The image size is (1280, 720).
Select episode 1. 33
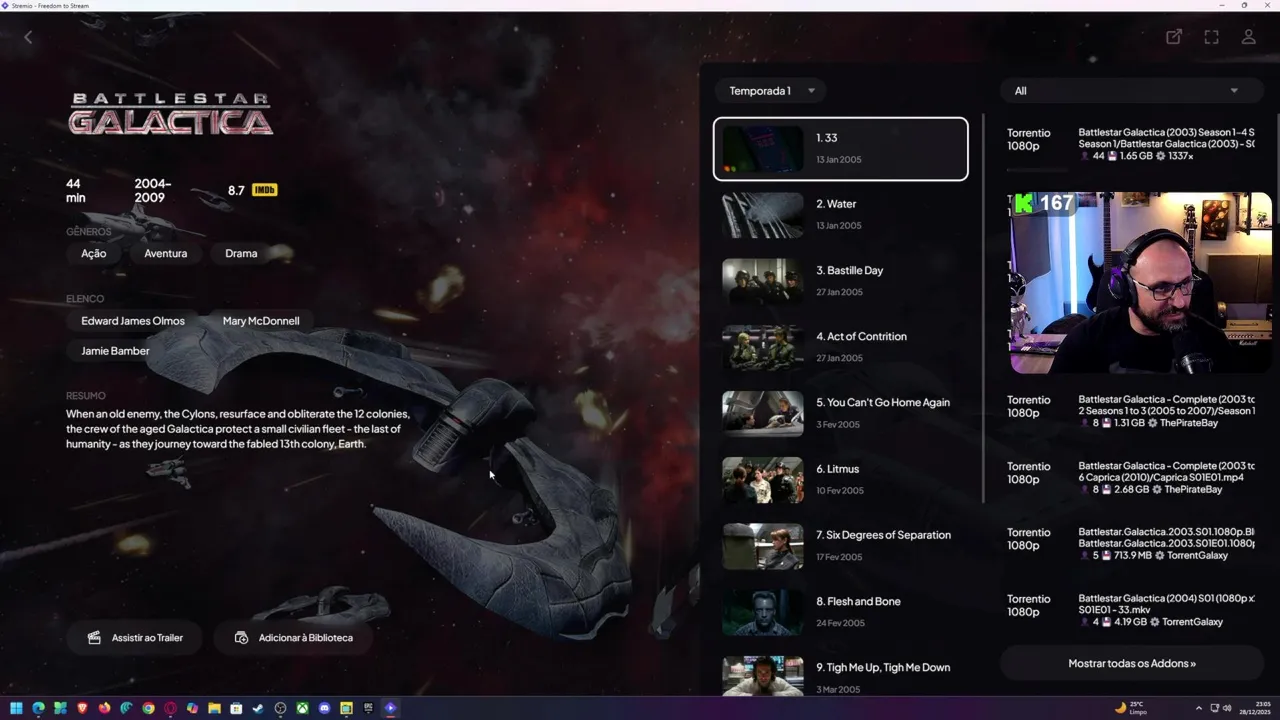(840, 149)
